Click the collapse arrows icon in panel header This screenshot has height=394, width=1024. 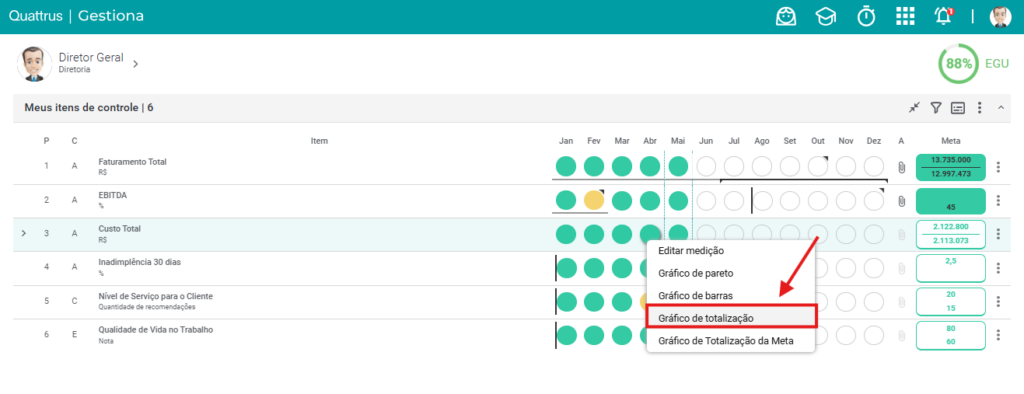coord(914,108)
